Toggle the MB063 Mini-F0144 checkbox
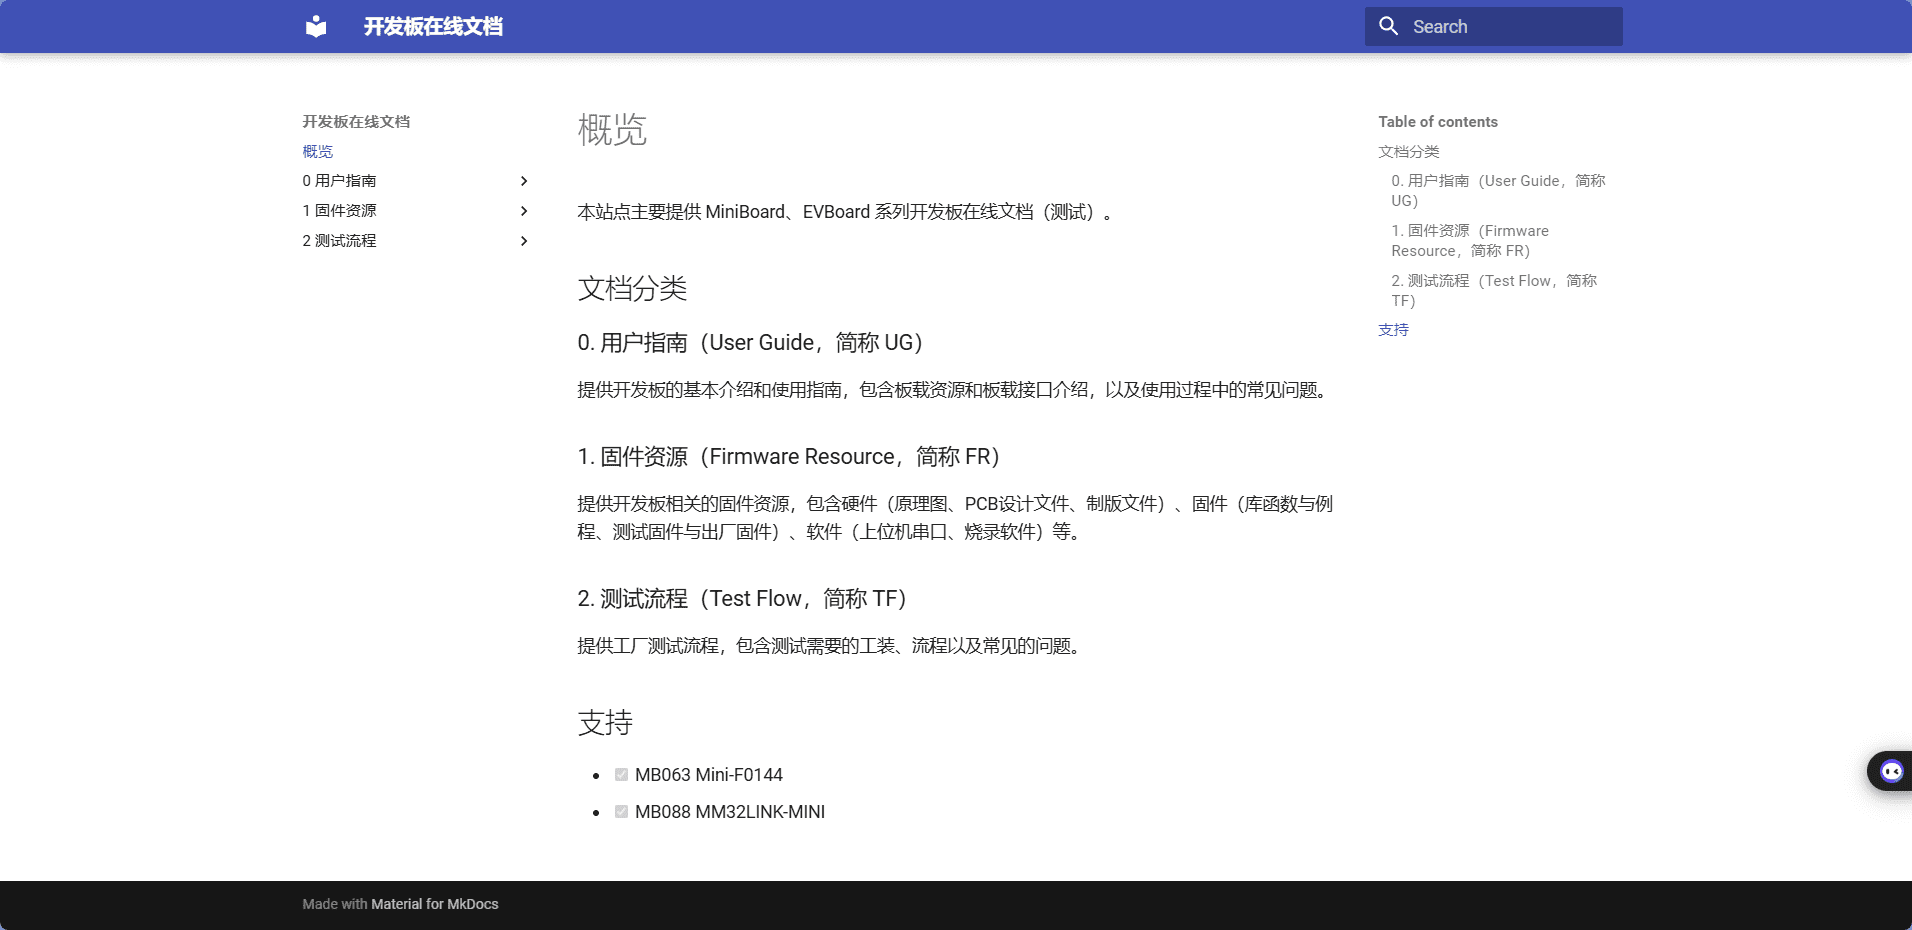Viewport: 1912px width, 930px height. [621, 775]
